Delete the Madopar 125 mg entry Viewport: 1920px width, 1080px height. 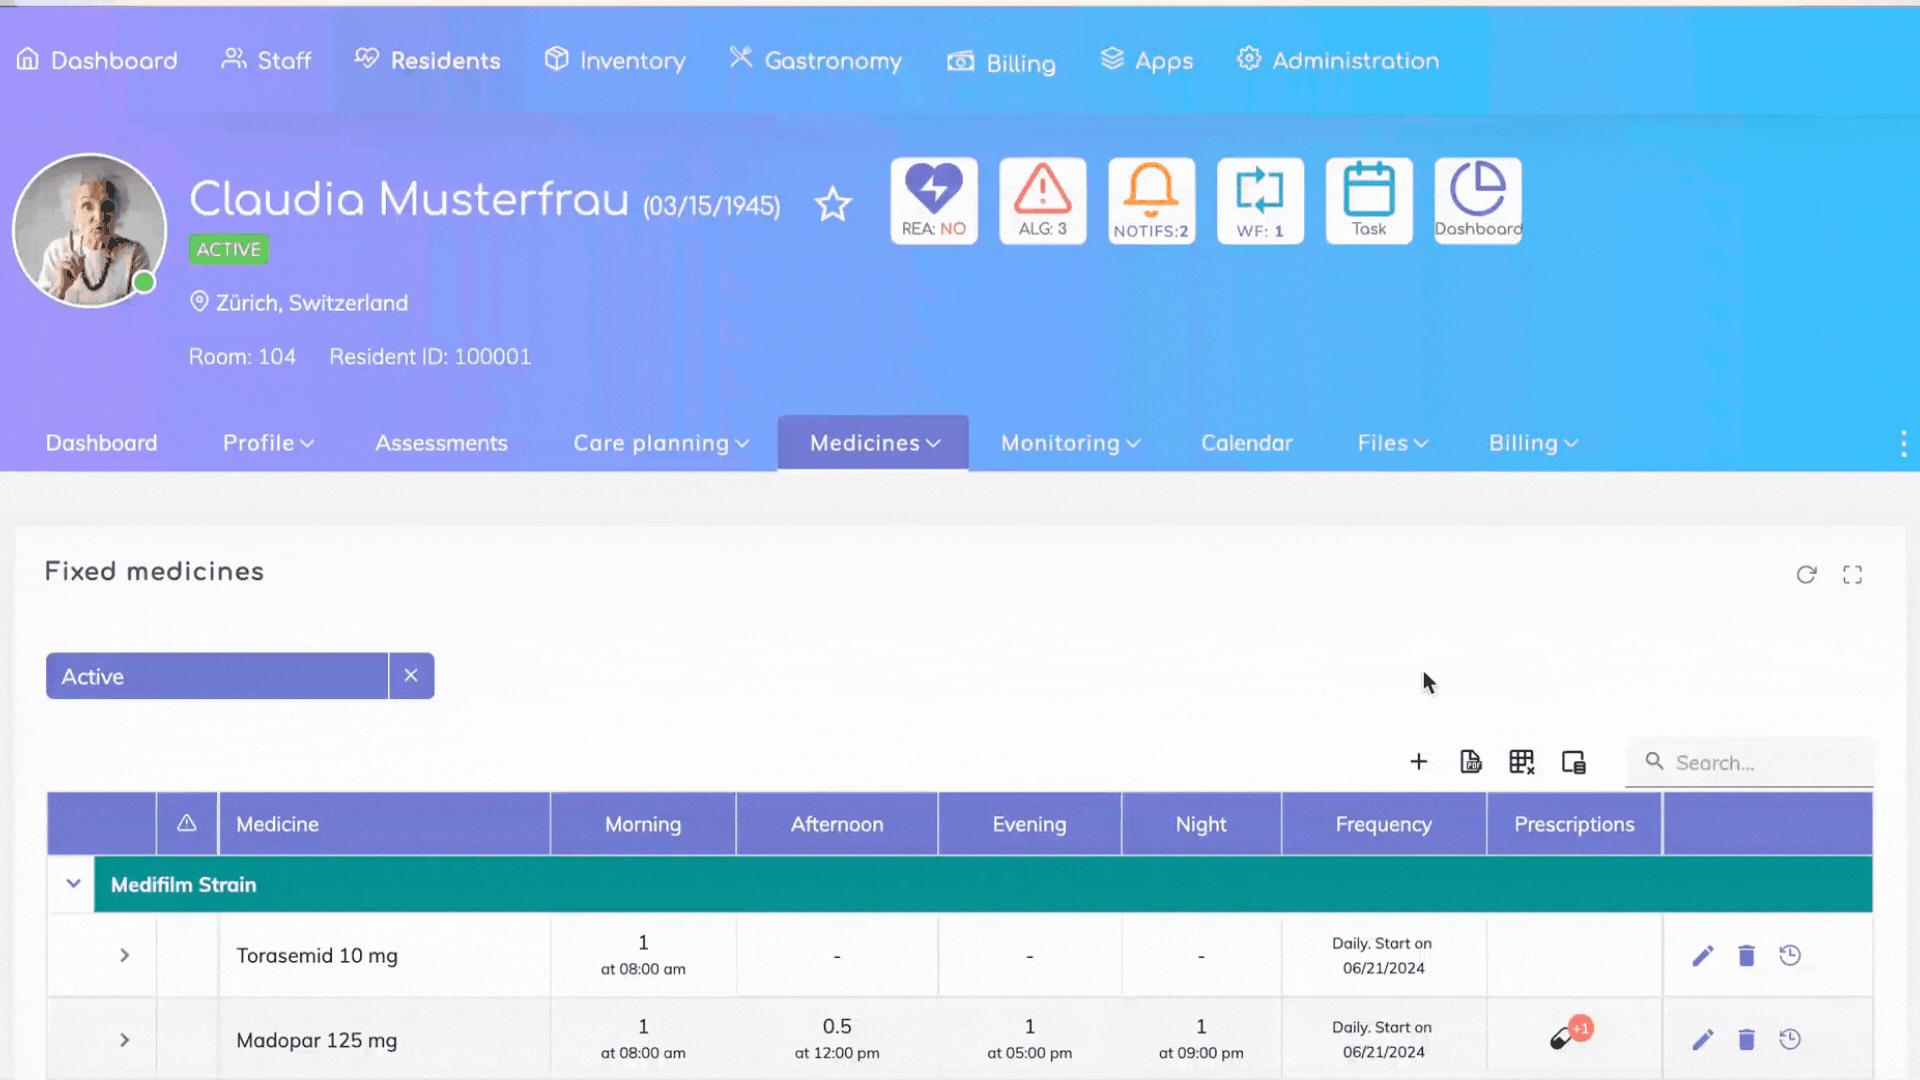click(x=1746, y=1040)
